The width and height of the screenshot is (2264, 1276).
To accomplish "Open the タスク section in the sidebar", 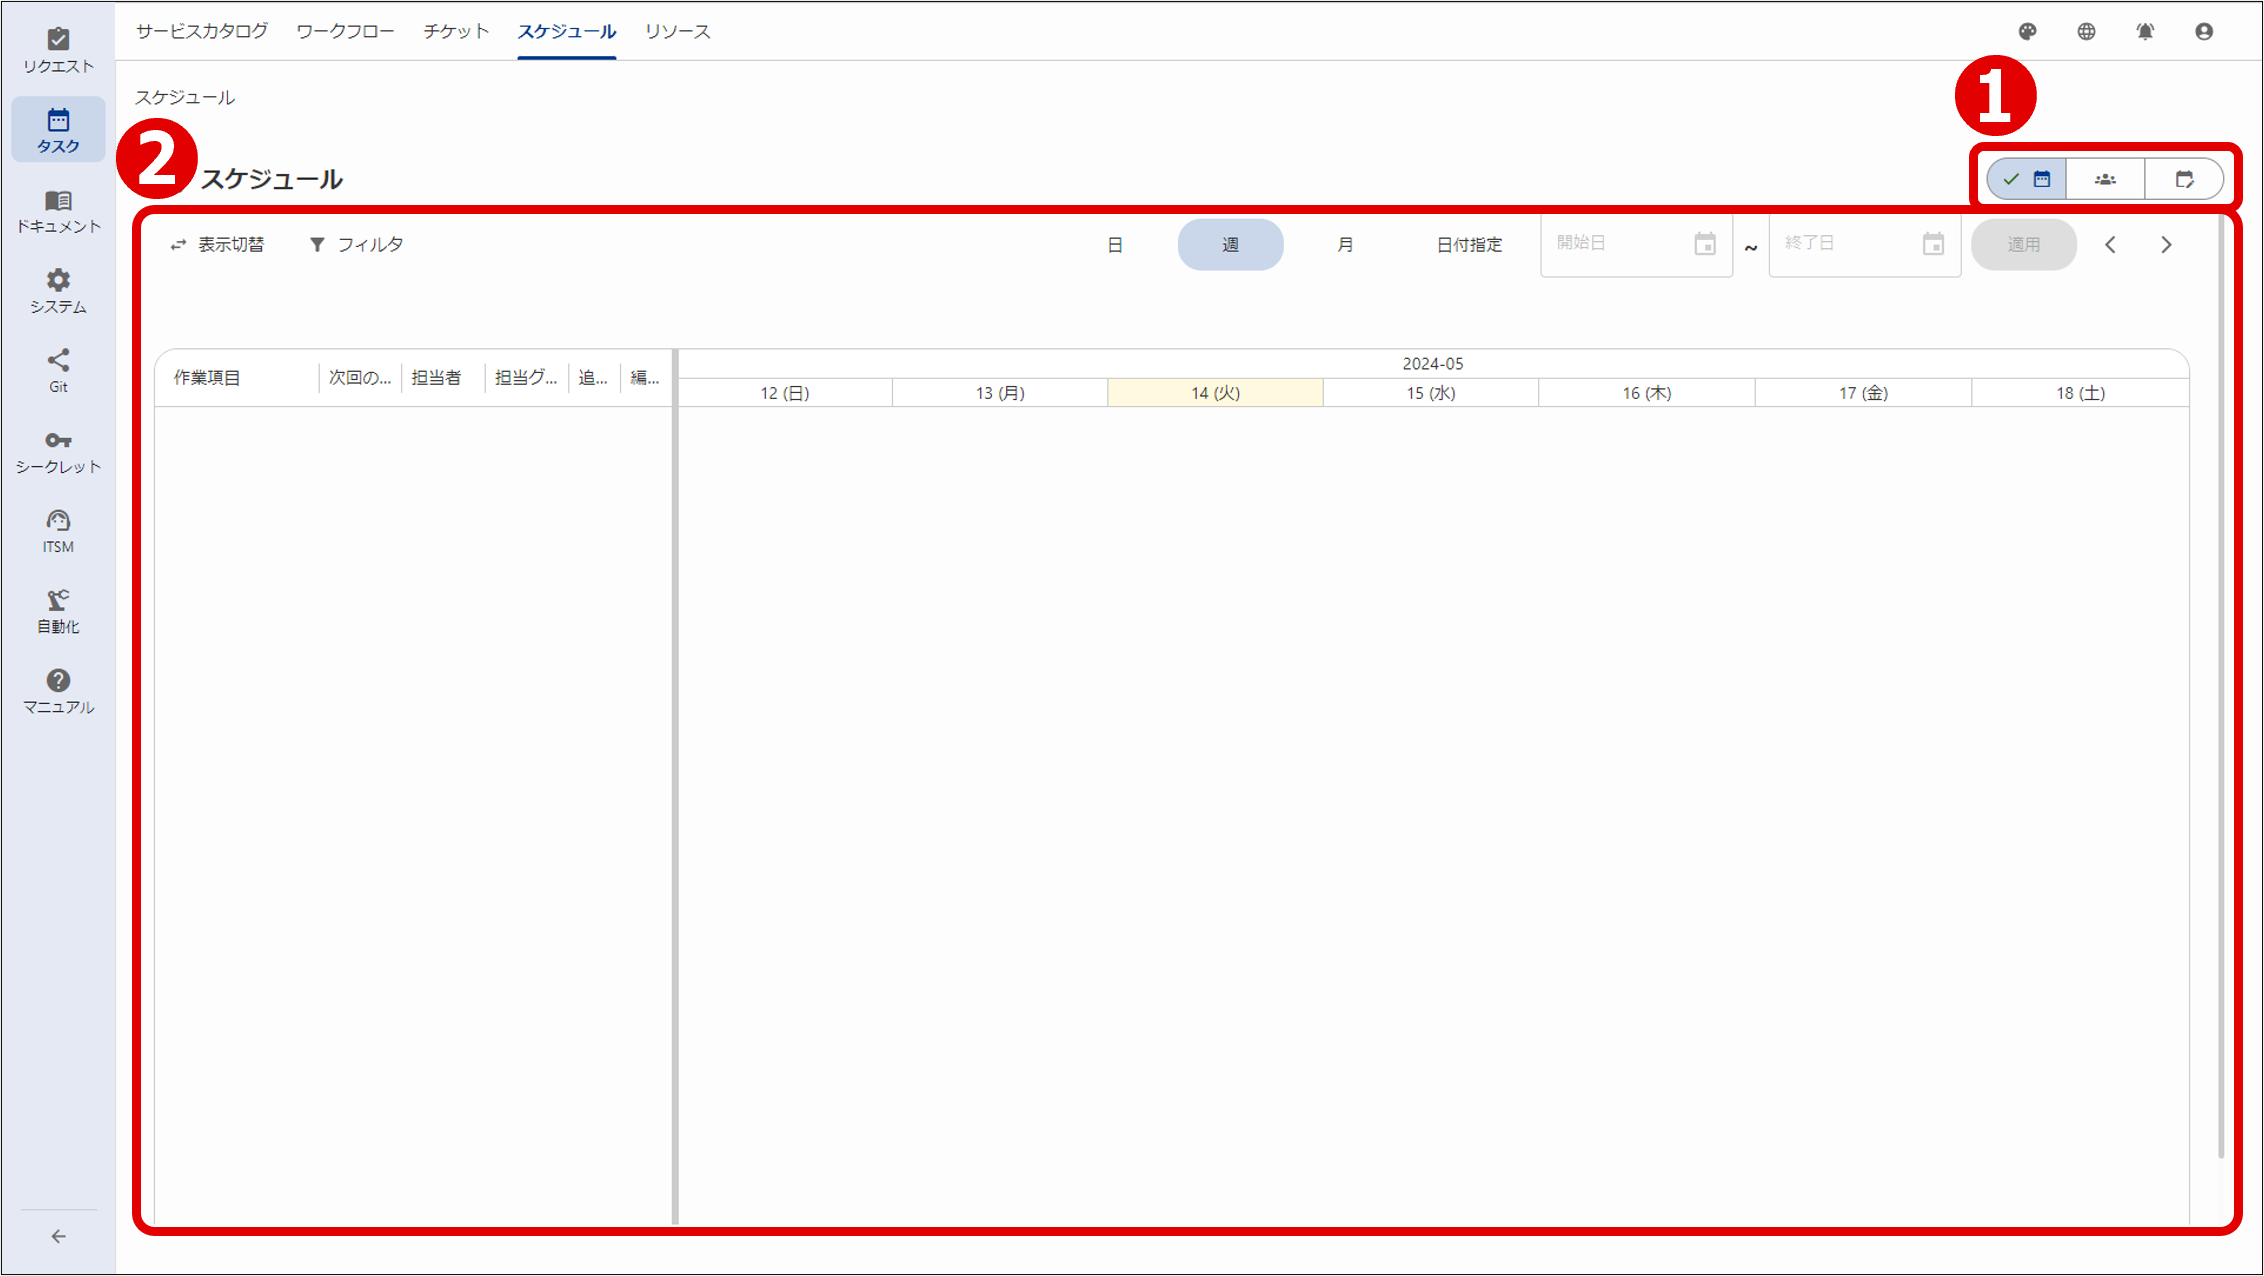I will coord(58,129).
